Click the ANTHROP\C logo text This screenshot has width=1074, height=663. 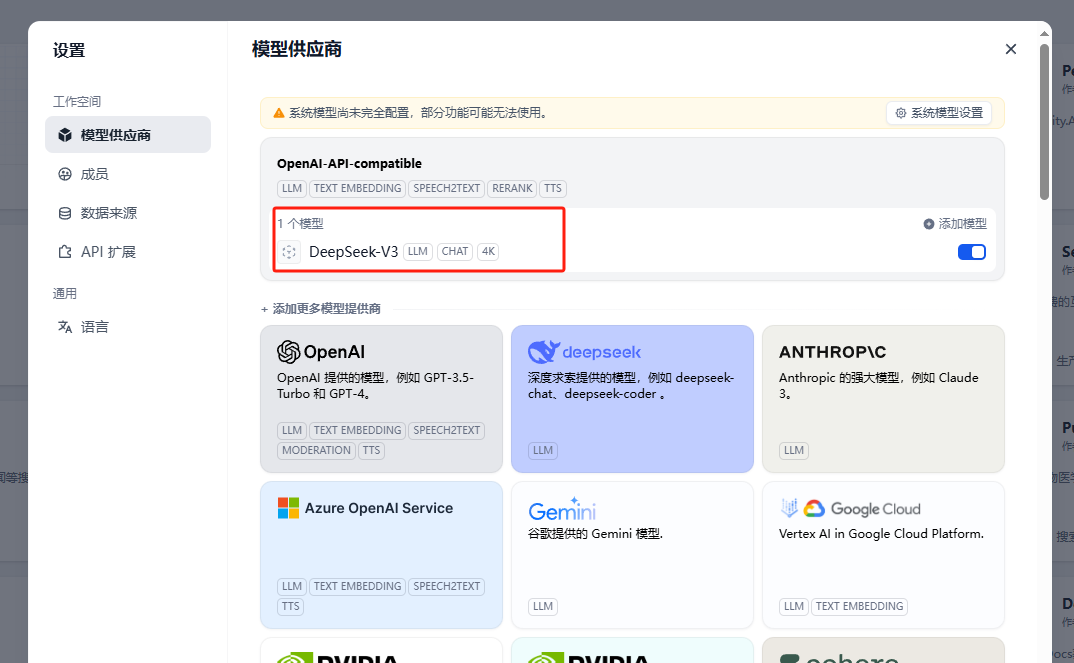pos(832,352)
